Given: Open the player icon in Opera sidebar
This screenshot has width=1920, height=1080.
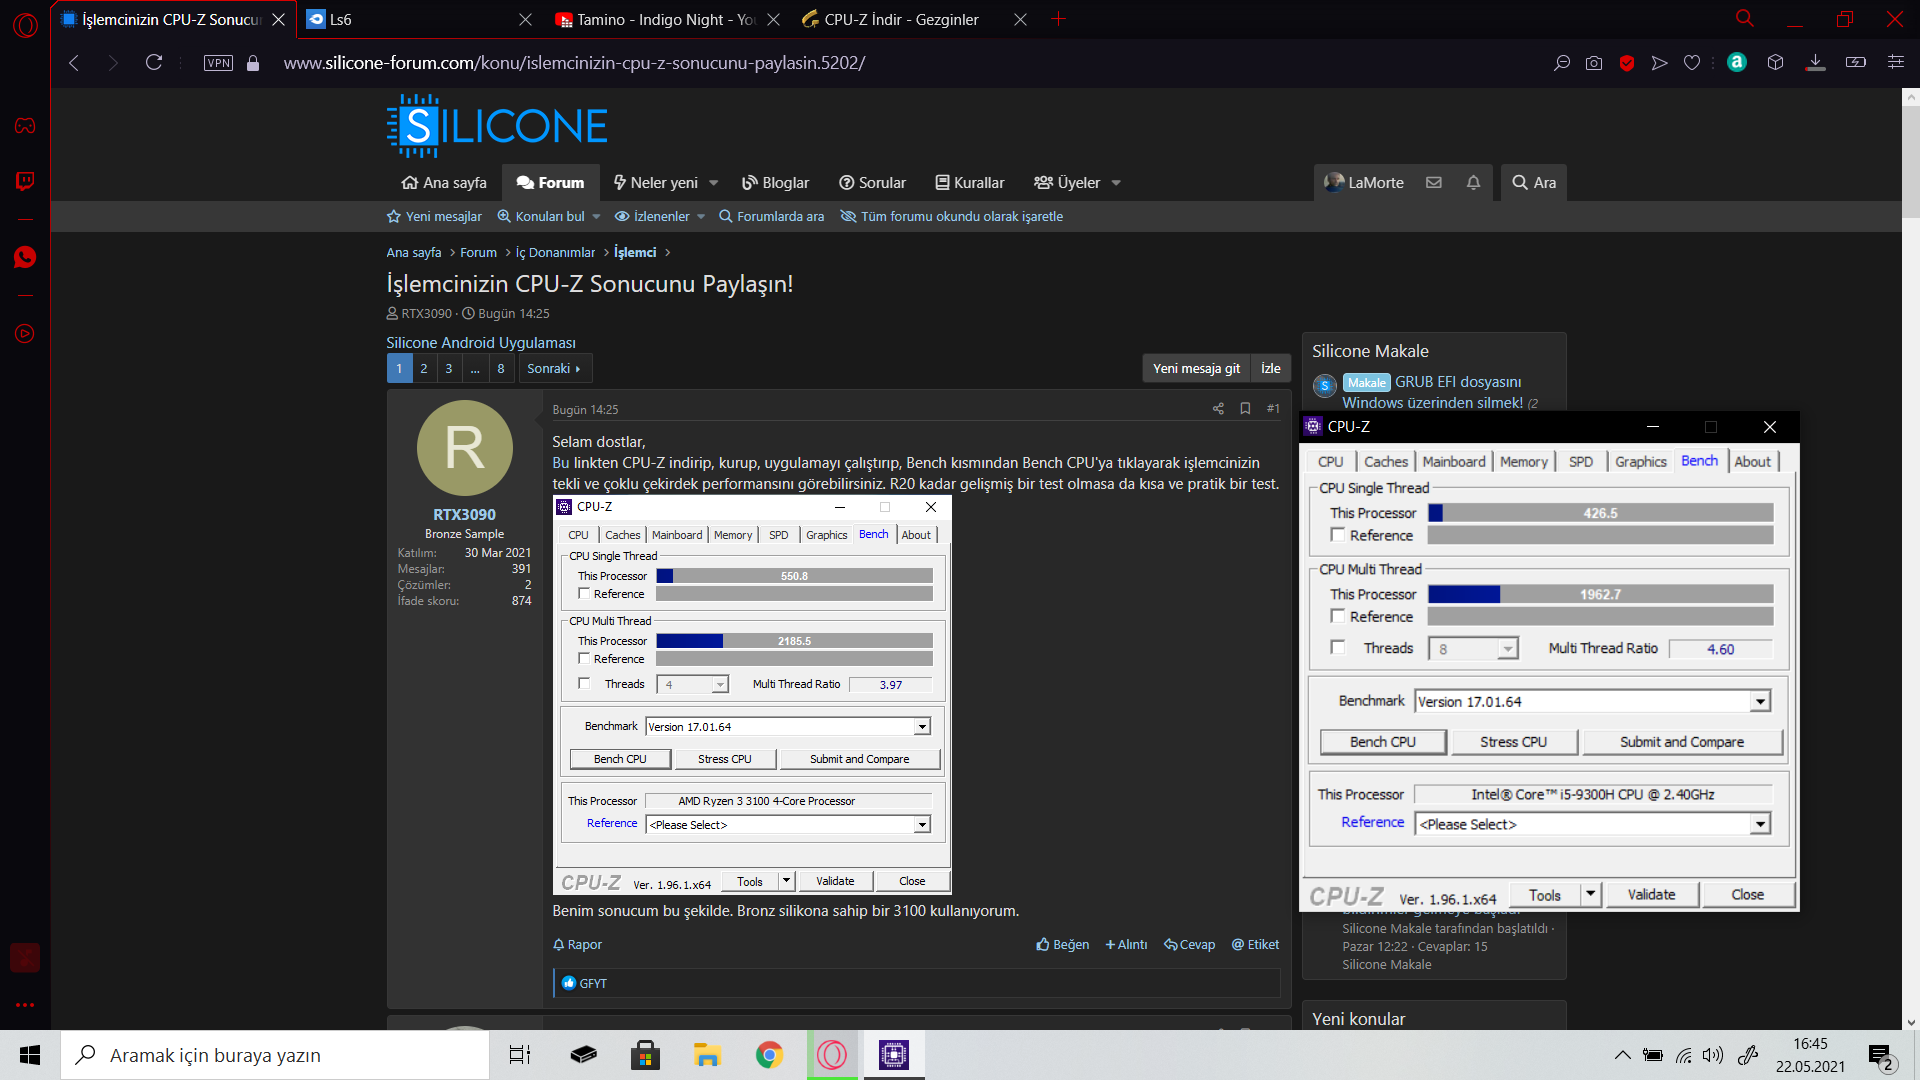Looking at the screenshot, I should pyautogui.click(x=25, y=334).
